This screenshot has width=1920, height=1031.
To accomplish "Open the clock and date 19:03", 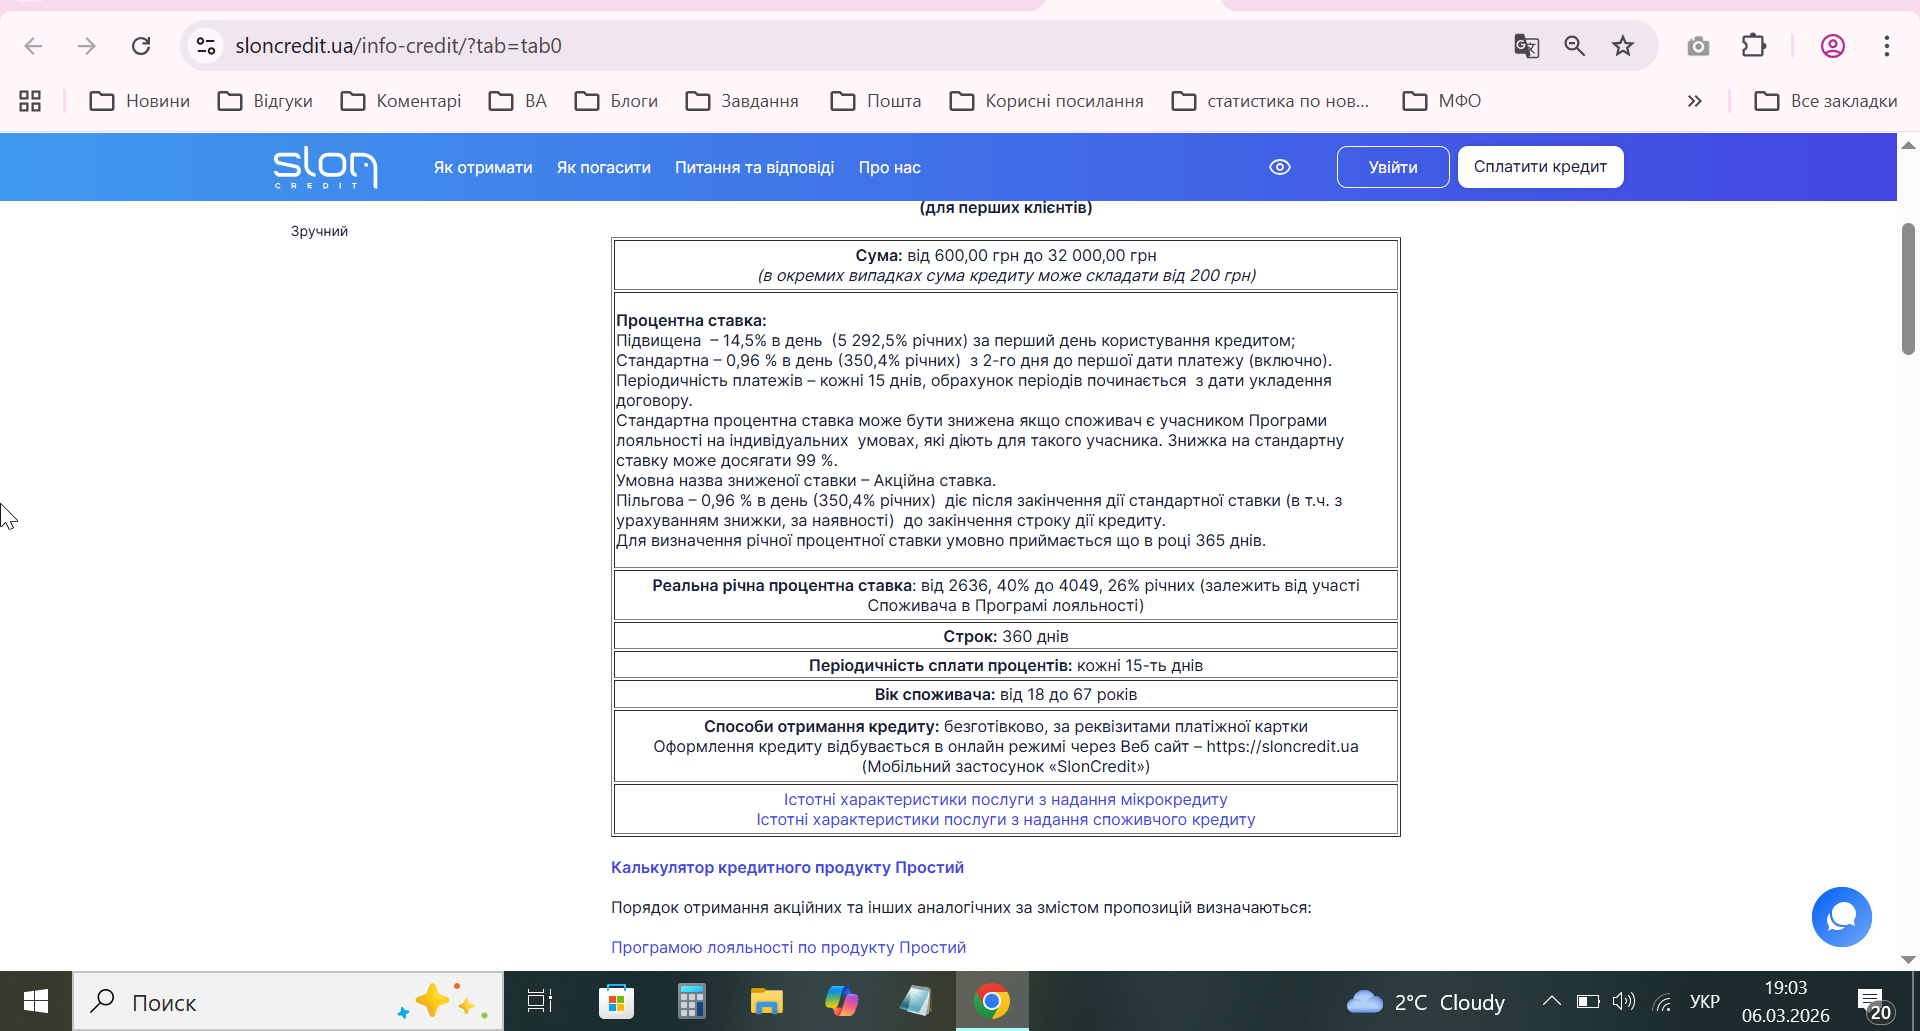I will click(1785, 1002).
